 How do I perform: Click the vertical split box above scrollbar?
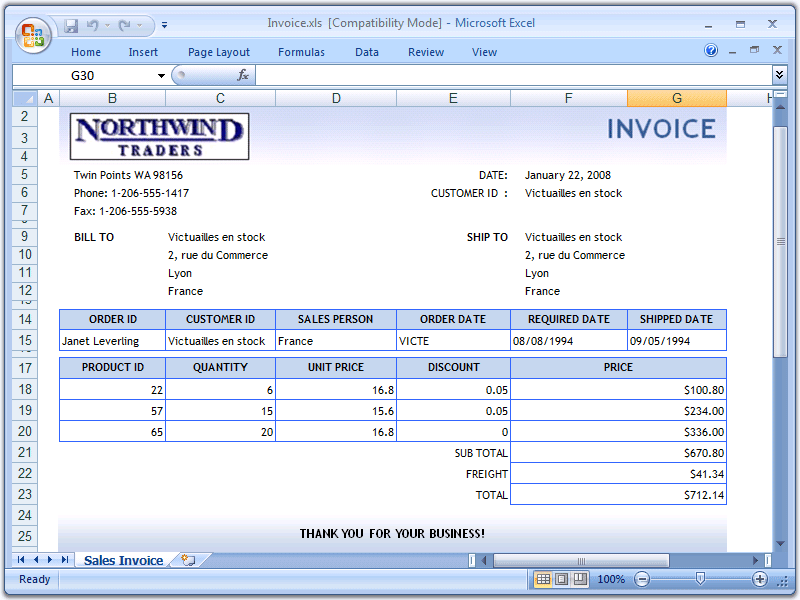click(x=780, y=94)
